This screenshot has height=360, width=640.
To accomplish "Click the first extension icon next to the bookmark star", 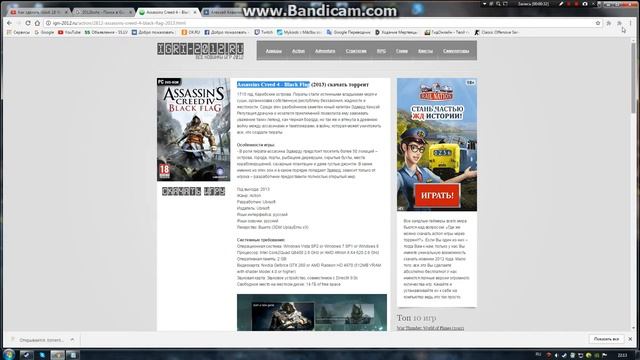I will click(609, 23).
